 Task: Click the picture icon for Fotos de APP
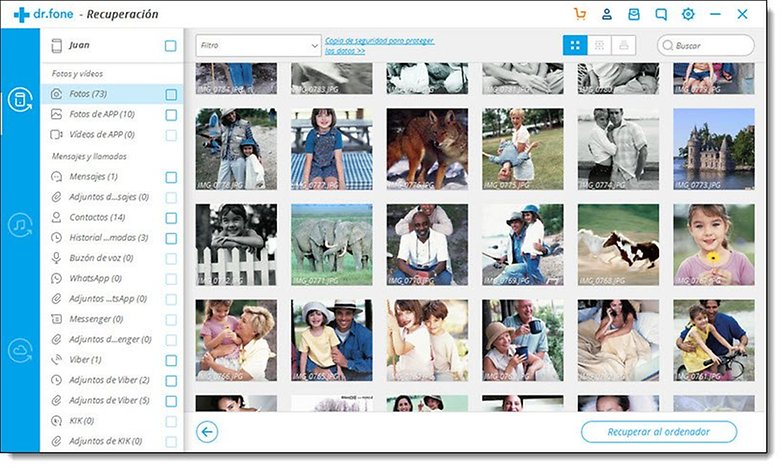coord(57,114)
